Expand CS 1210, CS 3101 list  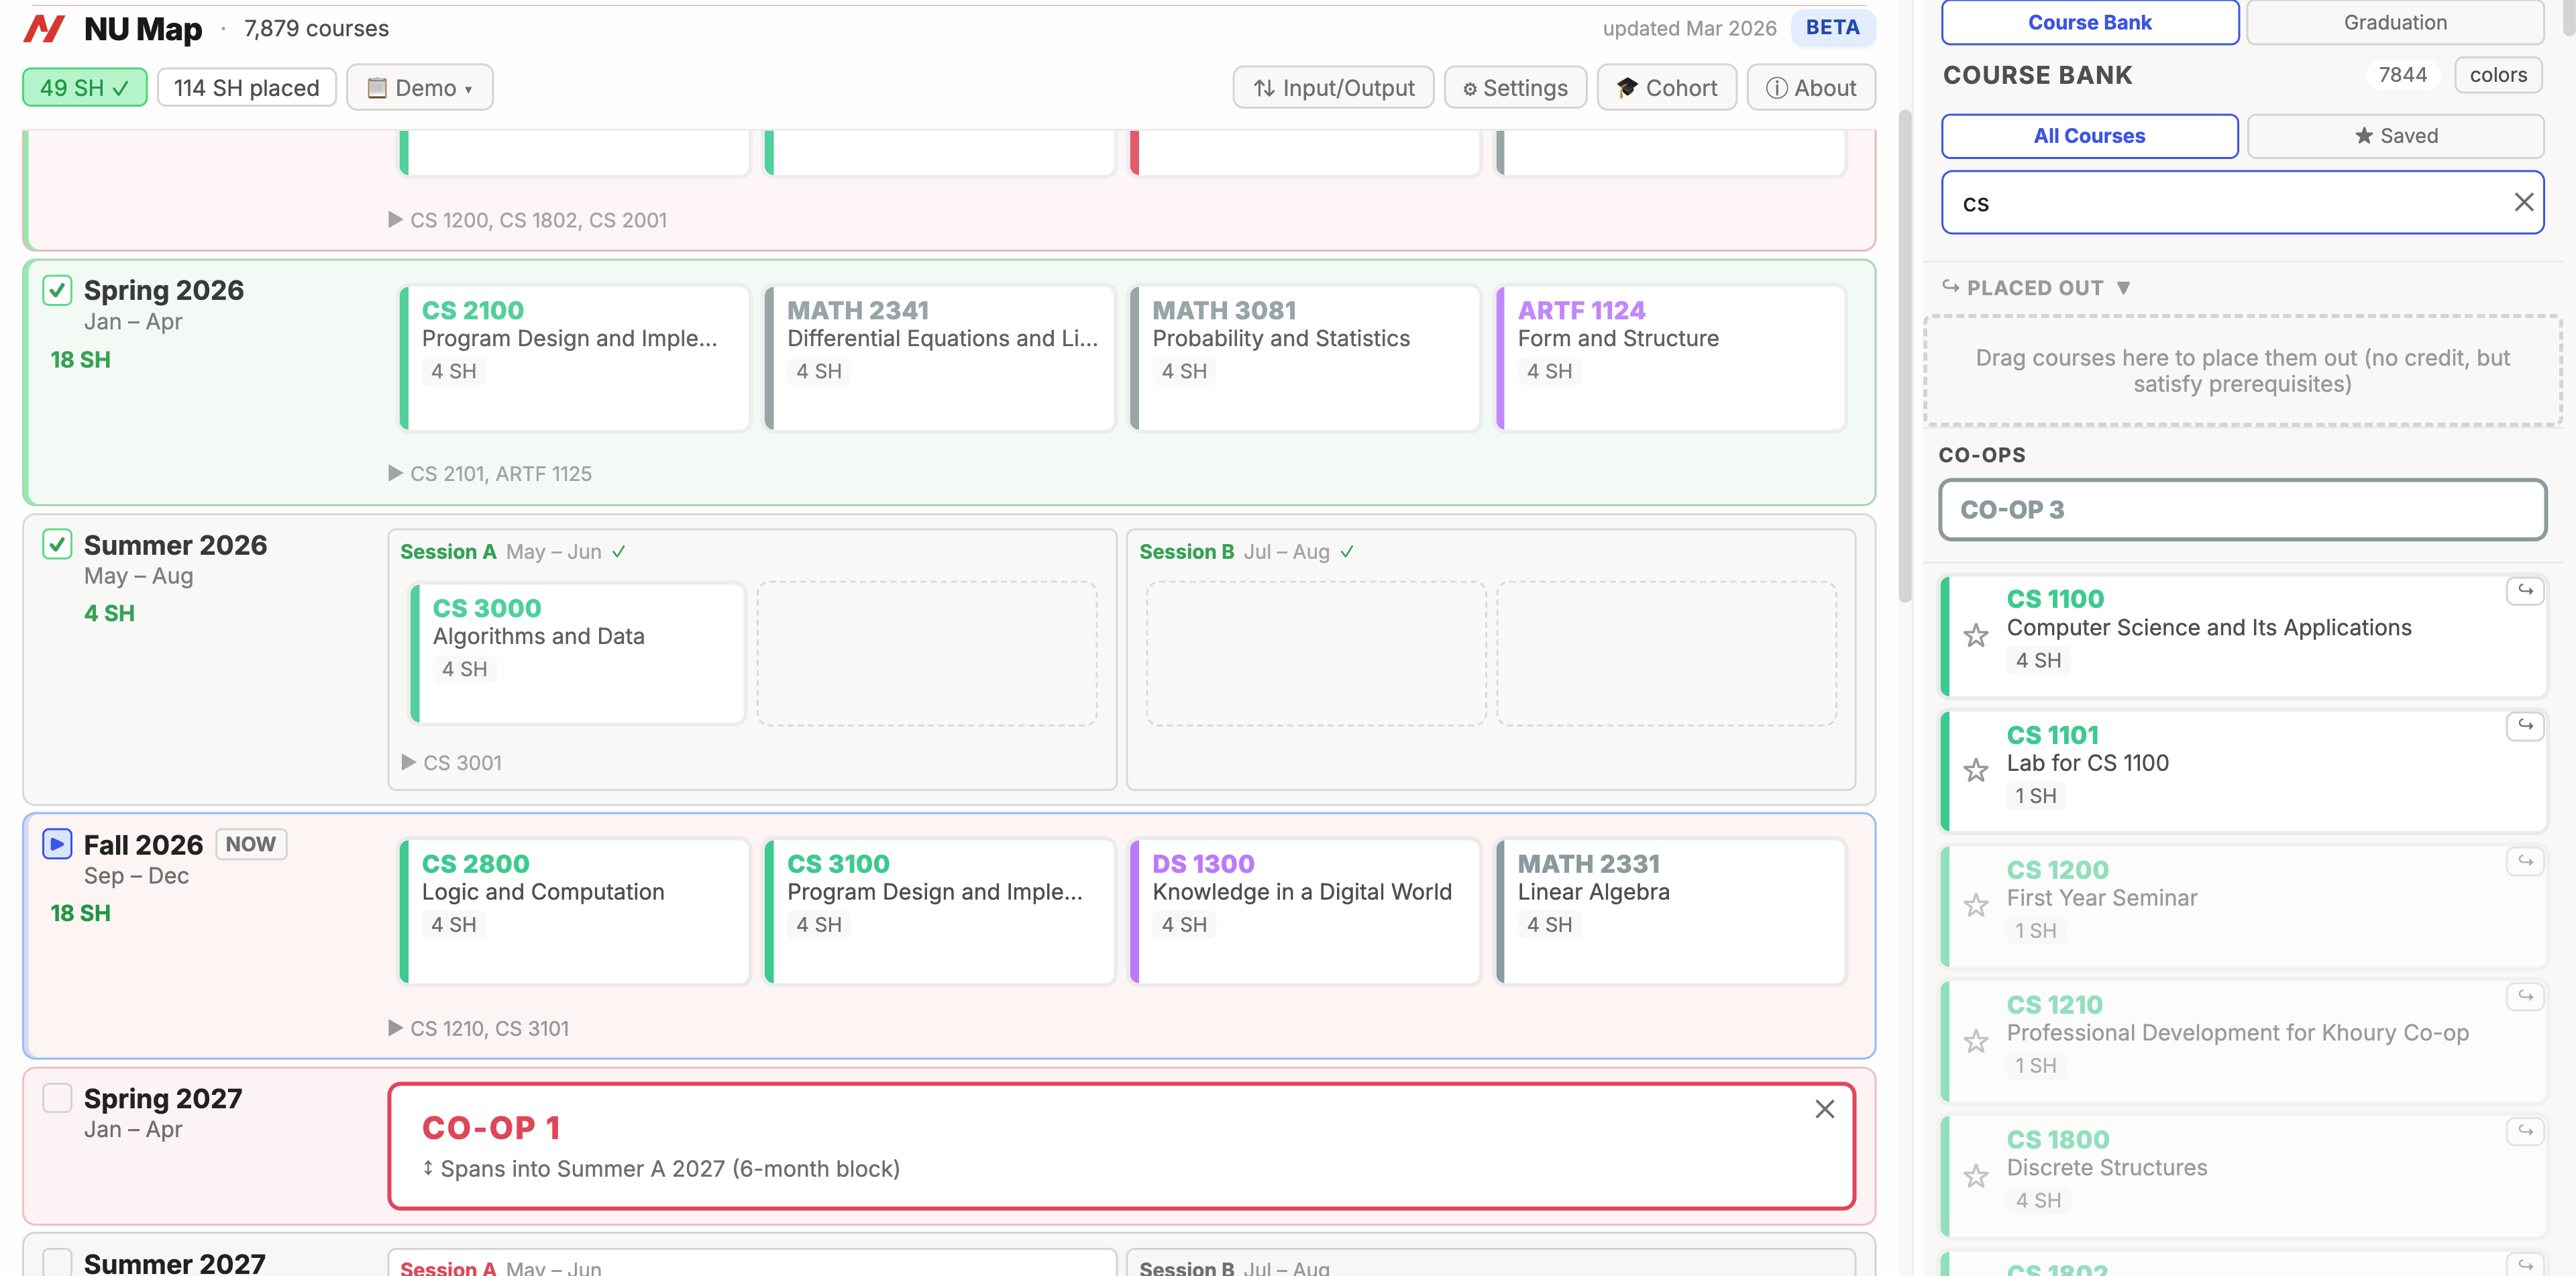(x=479, y=1028)
